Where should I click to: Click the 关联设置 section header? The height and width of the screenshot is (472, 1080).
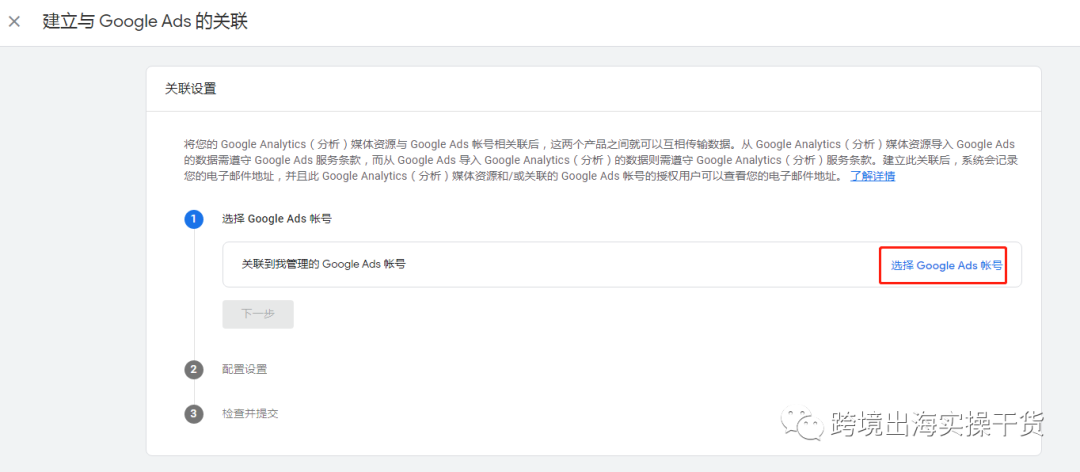click(191, 88)
